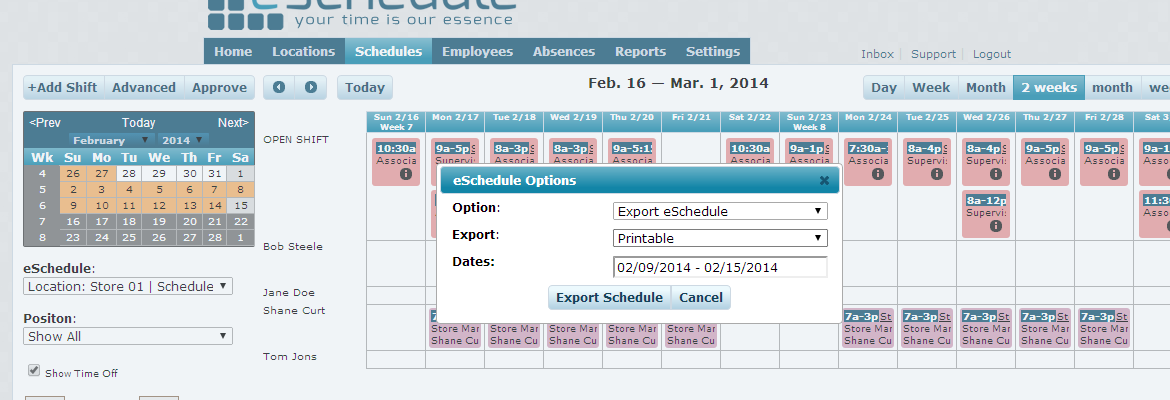Switch to the Reports tab
This screenshot has width=1170, height=400.
640,52
